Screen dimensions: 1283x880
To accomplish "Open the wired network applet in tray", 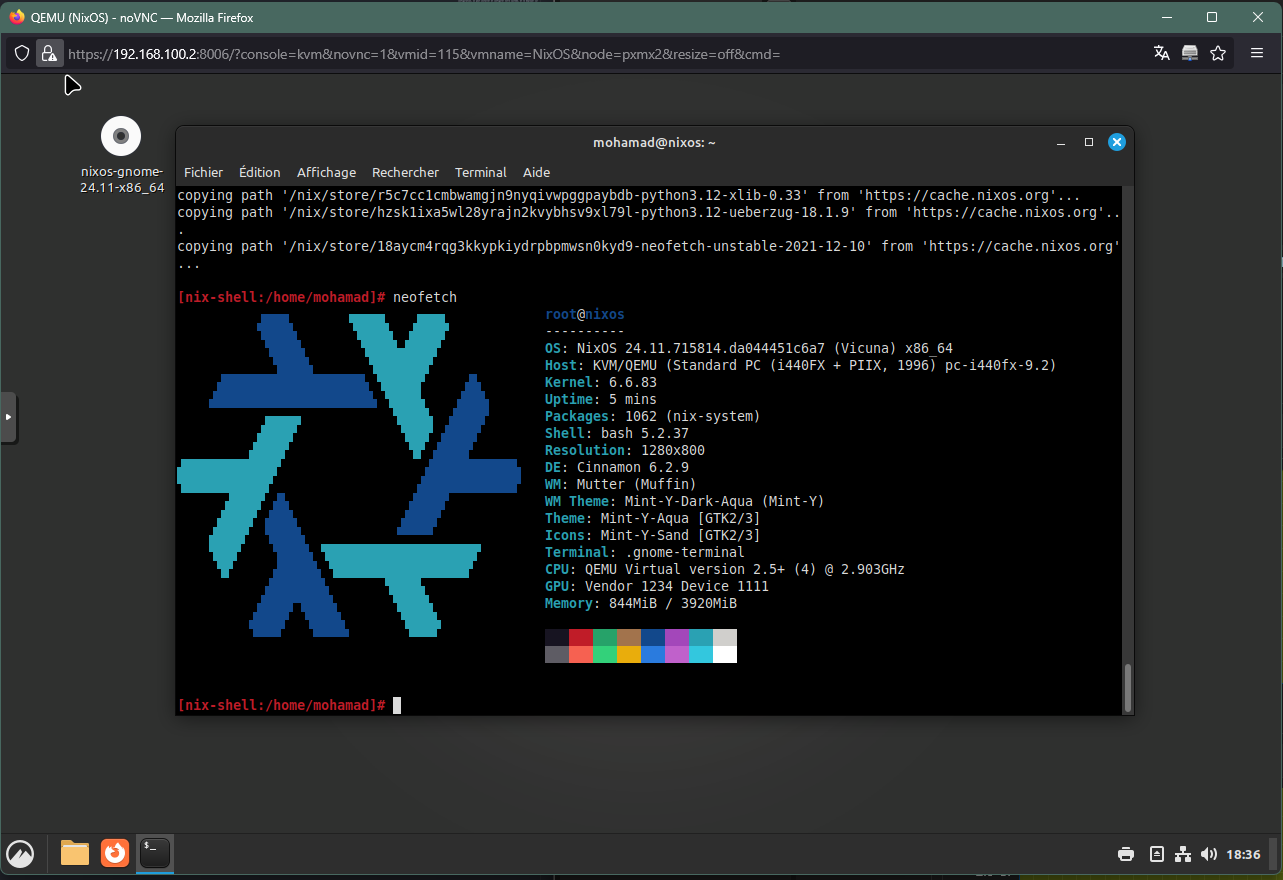I will (x=1183, y=854).
